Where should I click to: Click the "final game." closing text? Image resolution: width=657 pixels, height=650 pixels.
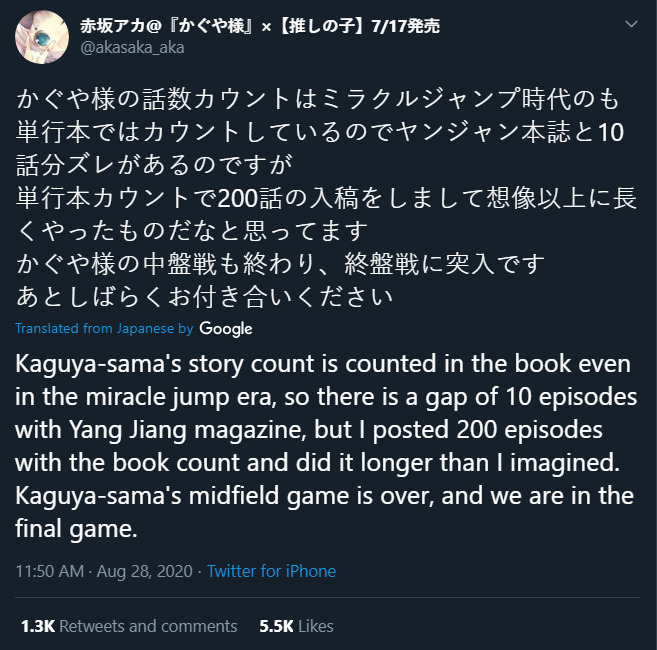[76, 529]
